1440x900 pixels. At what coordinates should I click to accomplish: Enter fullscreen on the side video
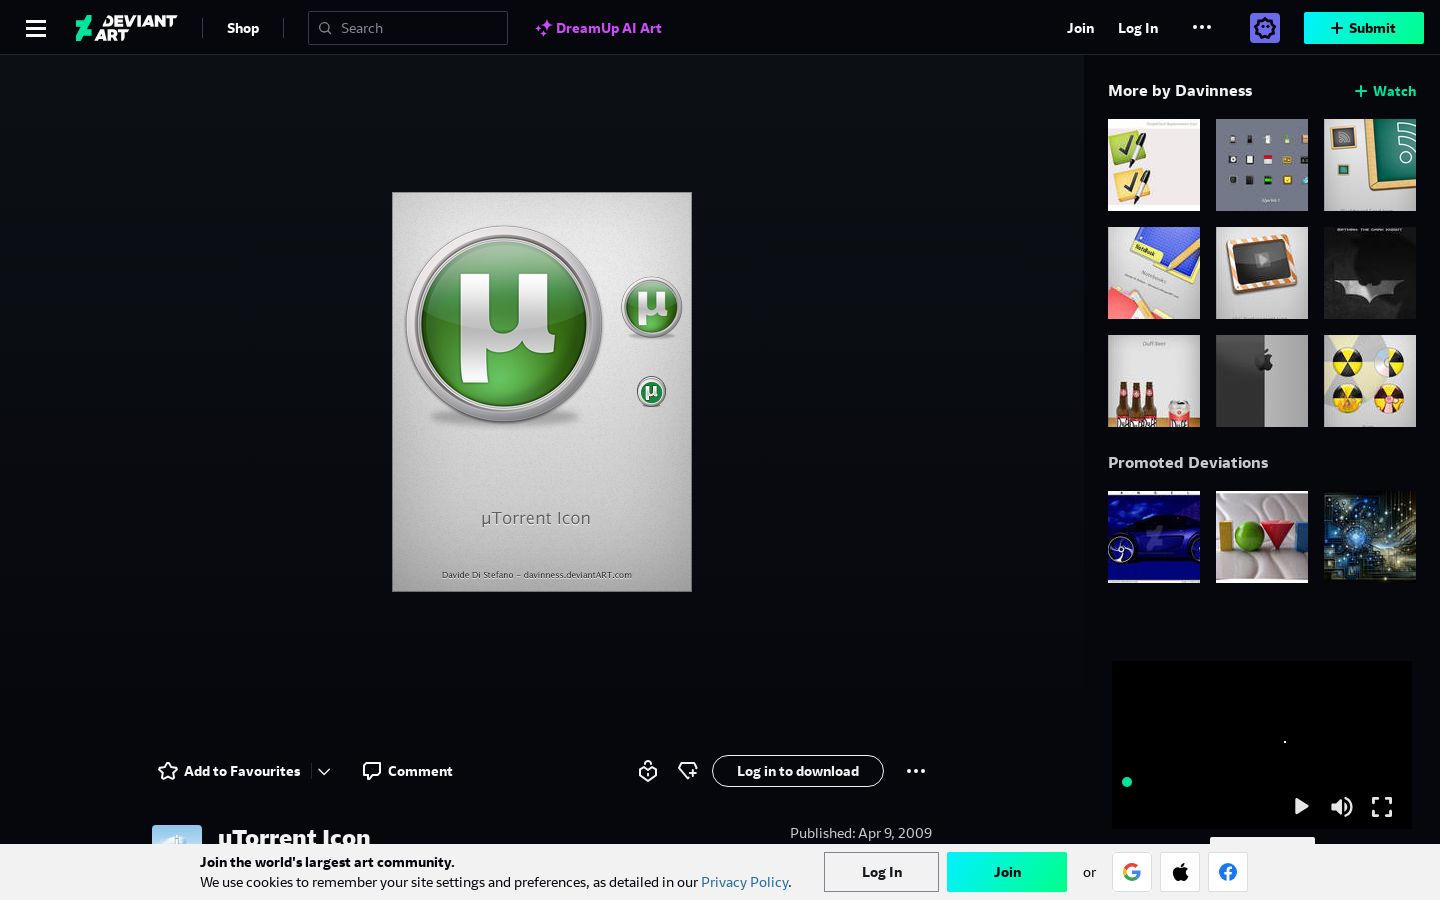click(x=1382, y=806)
